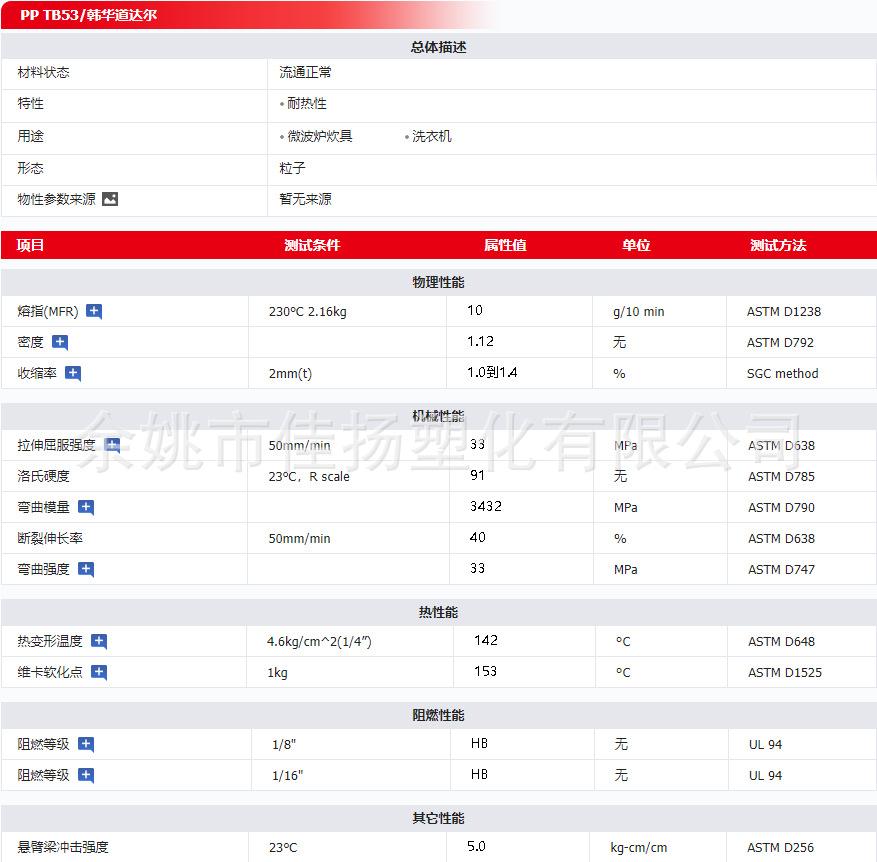Click the method ASTM D1525
Image resolution: width=877 pixels, height=862 pixels.
point(785,672)
